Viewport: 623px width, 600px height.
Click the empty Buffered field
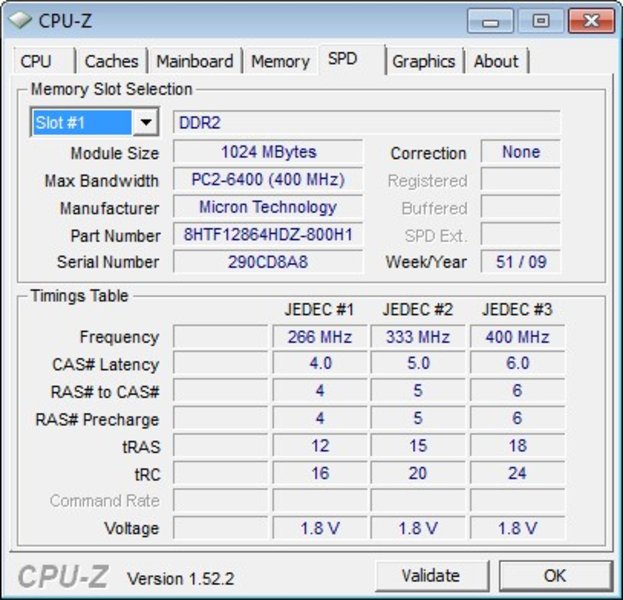pyautogui.click(x=520, y=207)
